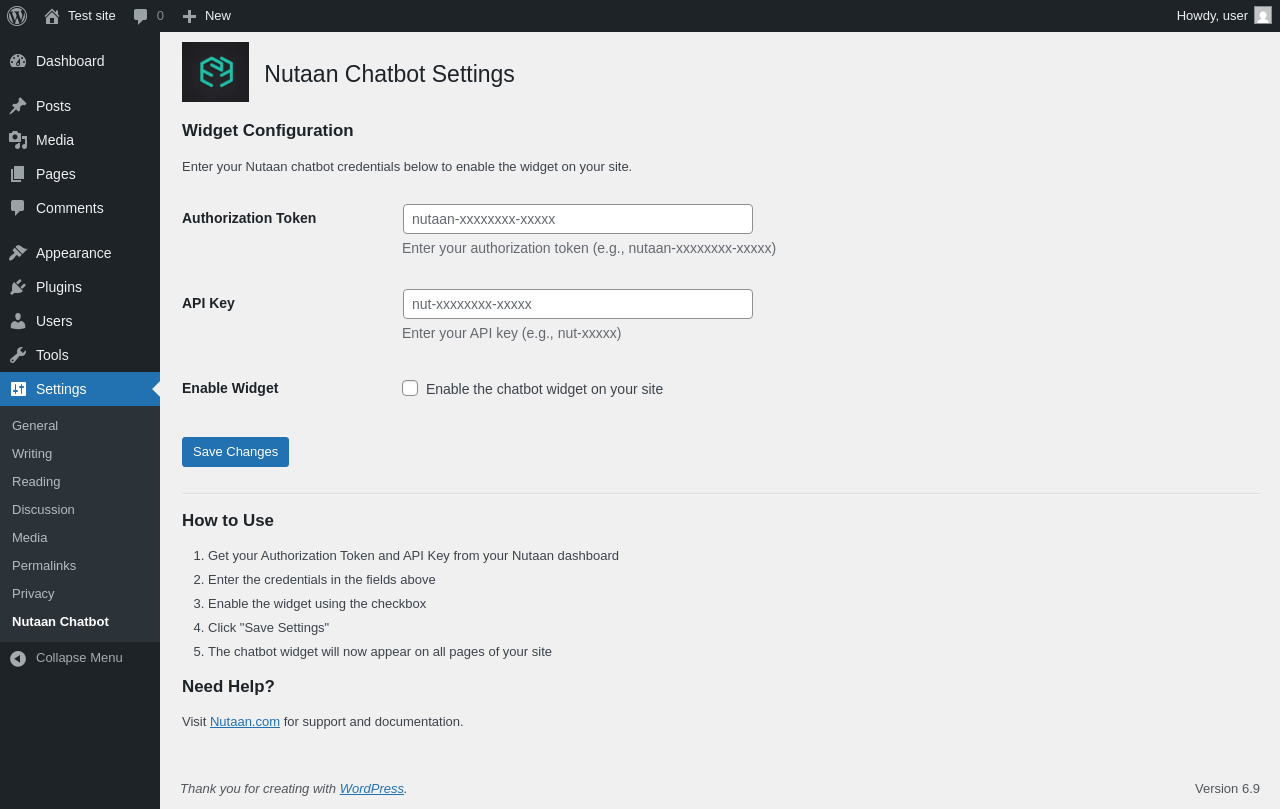Open the Appearance menu
The width and height of the screenshot is (1280, 809).
73,253
